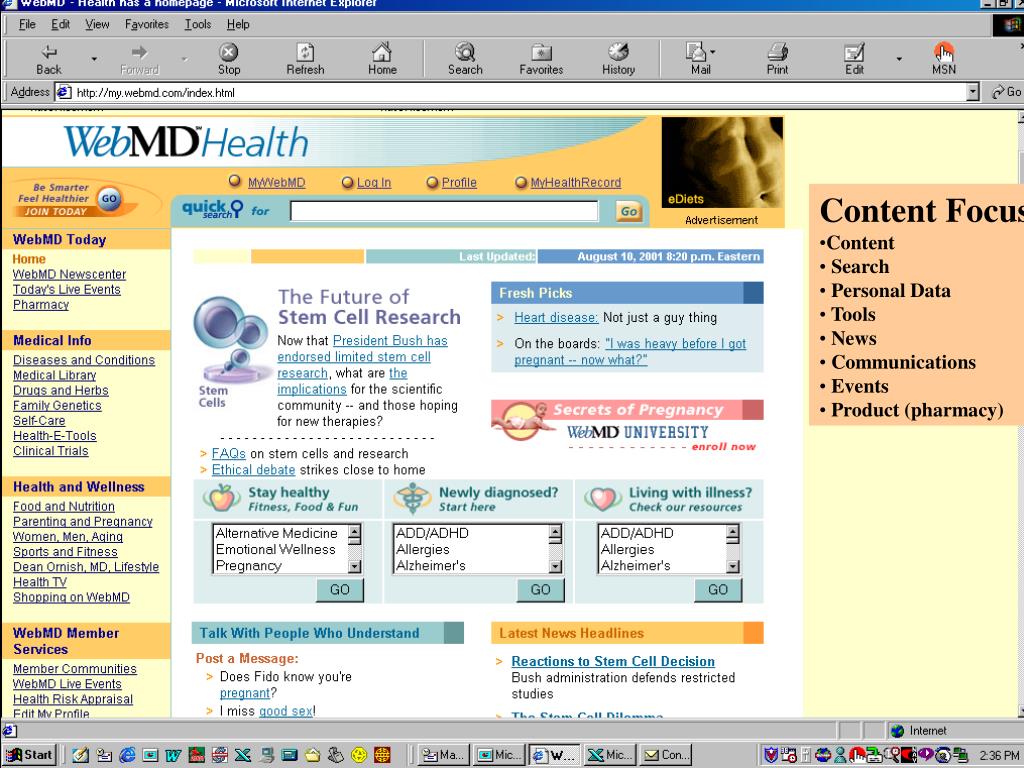Viewport: 1024px width, 768px height.
Task: Click the Newly diagnosed list's down arrow
Action: (x=555, y=566)
